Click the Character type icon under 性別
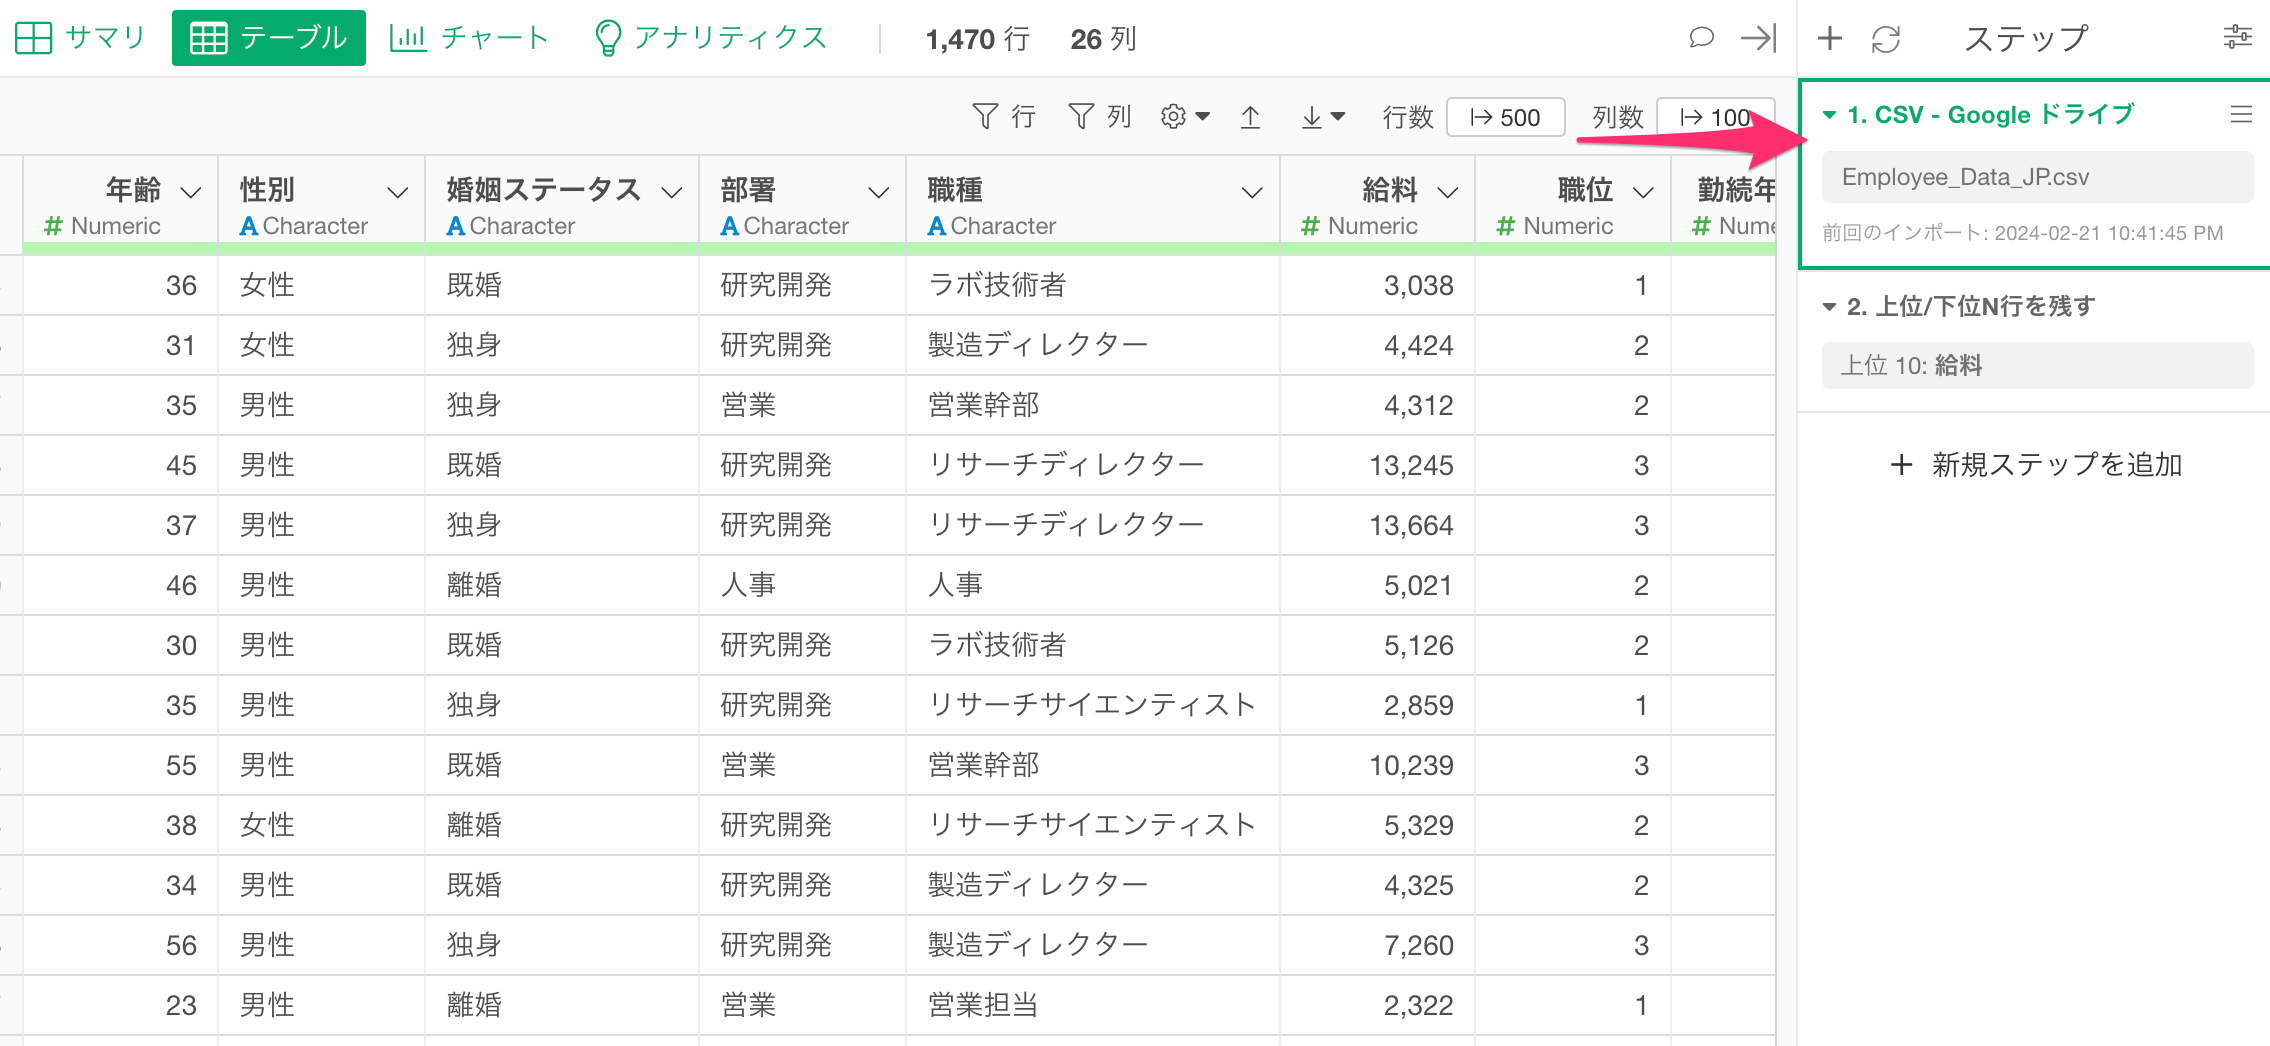This screenshot has height=1046, width=2270. (249, 227)
